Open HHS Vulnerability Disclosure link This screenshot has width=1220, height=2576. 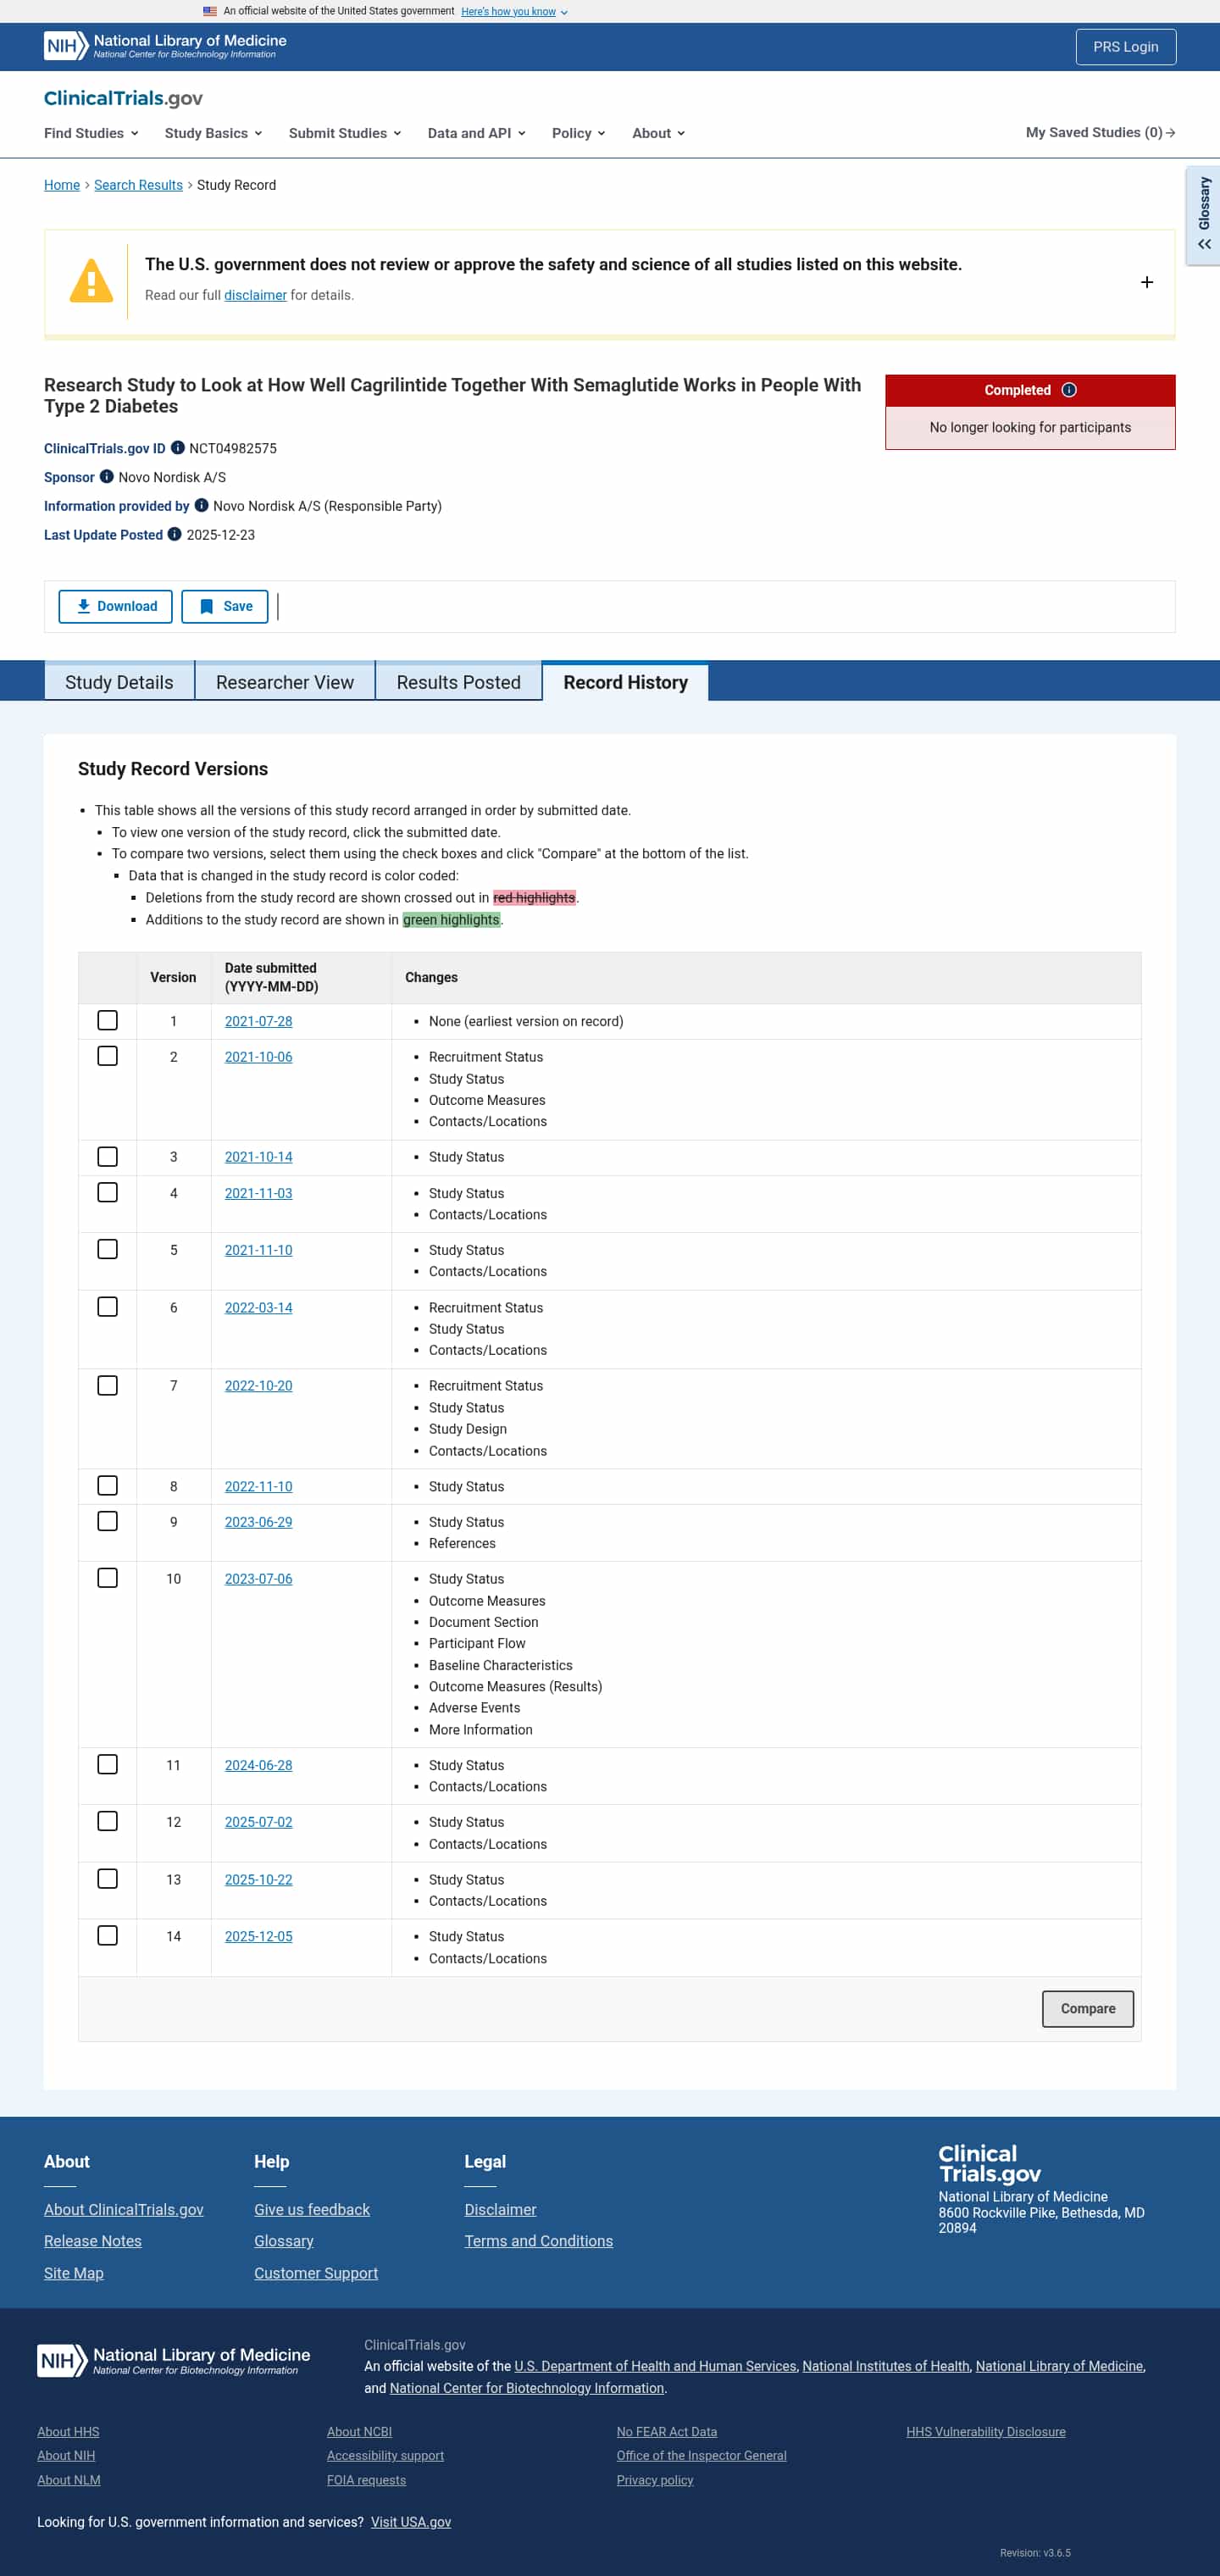[986, 2432]
